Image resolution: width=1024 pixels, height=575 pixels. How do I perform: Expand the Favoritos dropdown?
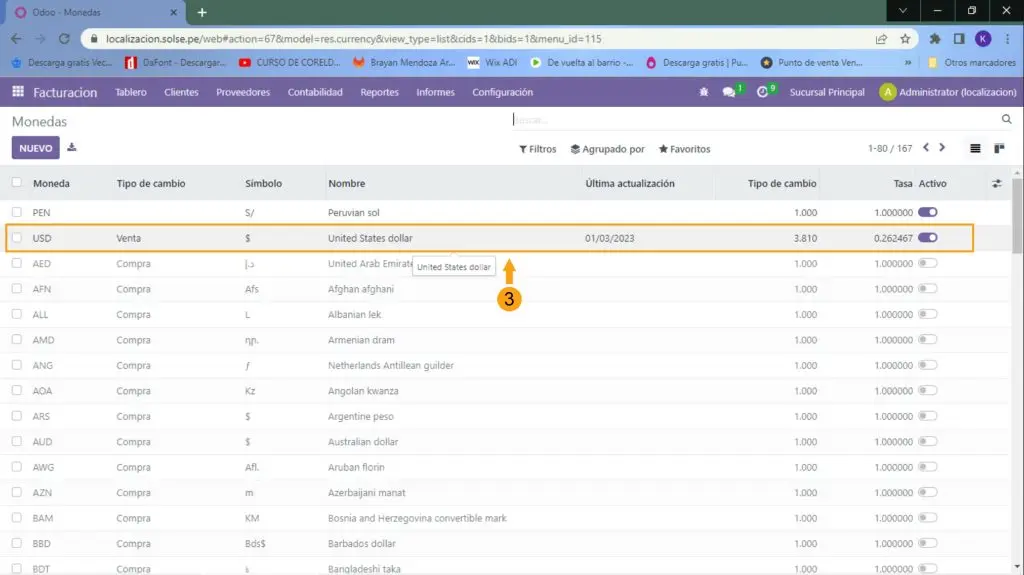684,149
